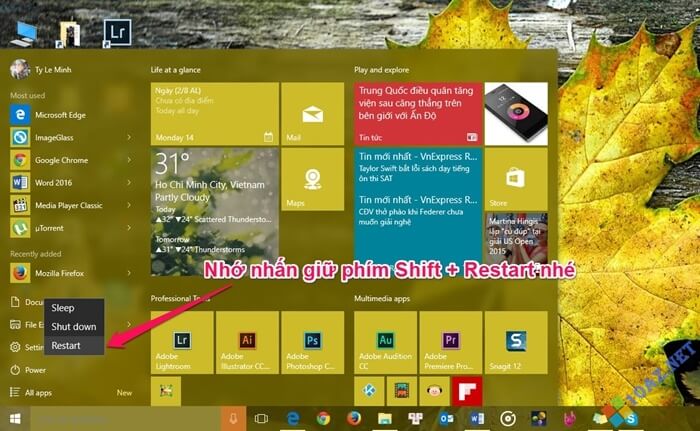Select Shut down in the power menu
The width and height of the screenshot is (700, 431).
click(x=74, y=327)
